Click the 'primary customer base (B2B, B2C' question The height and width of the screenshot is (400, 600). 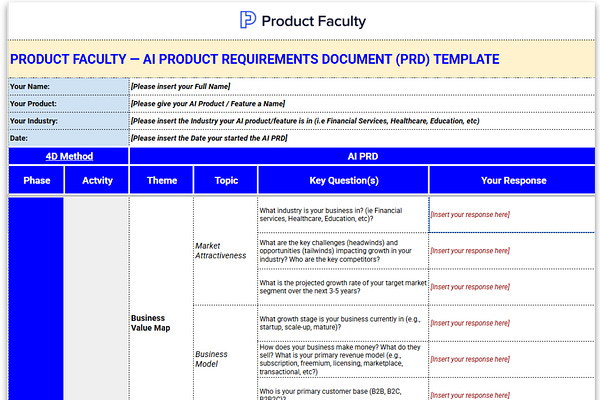click(343, 390)
